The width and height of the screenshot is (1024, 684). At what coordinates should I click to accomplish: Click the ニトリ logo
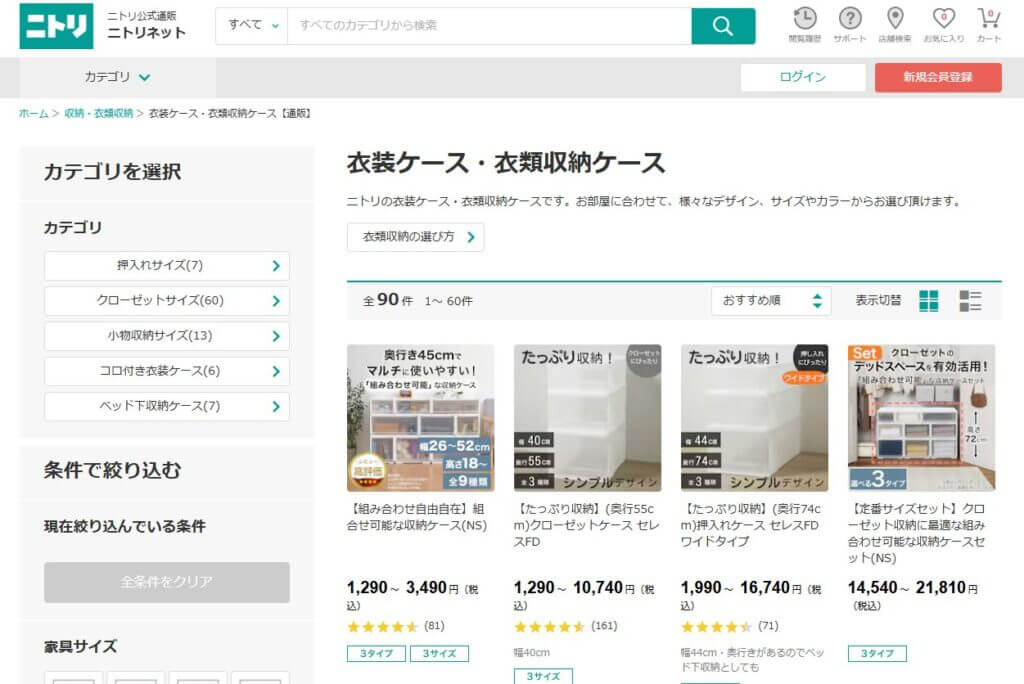click(57, 26)
